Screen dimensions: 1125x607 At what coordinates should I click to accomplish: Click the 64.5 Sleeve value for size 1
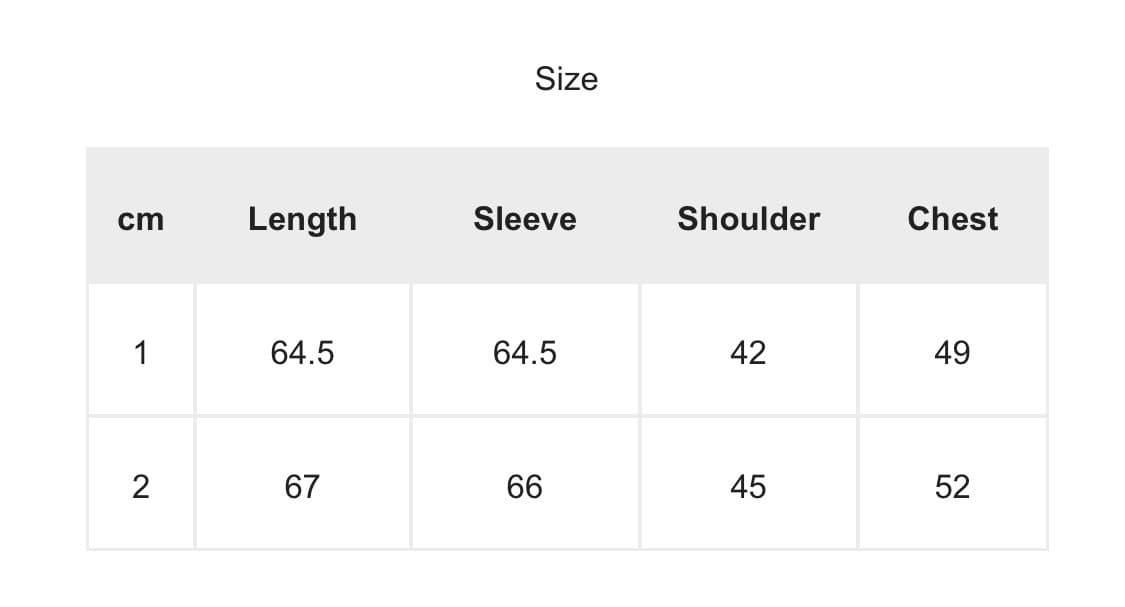coord(525,352)
